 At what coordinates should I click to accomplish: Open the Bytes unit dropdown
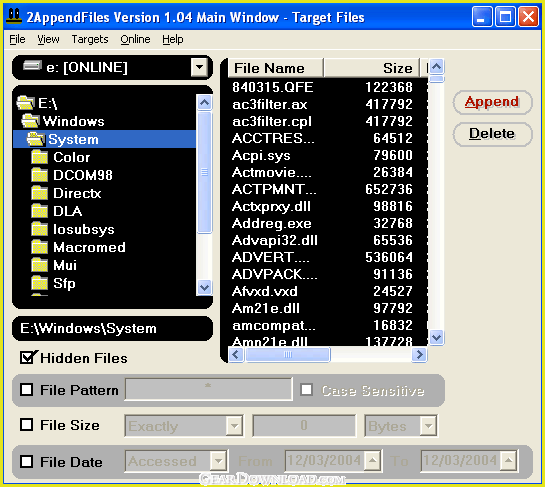pos(428,425)
